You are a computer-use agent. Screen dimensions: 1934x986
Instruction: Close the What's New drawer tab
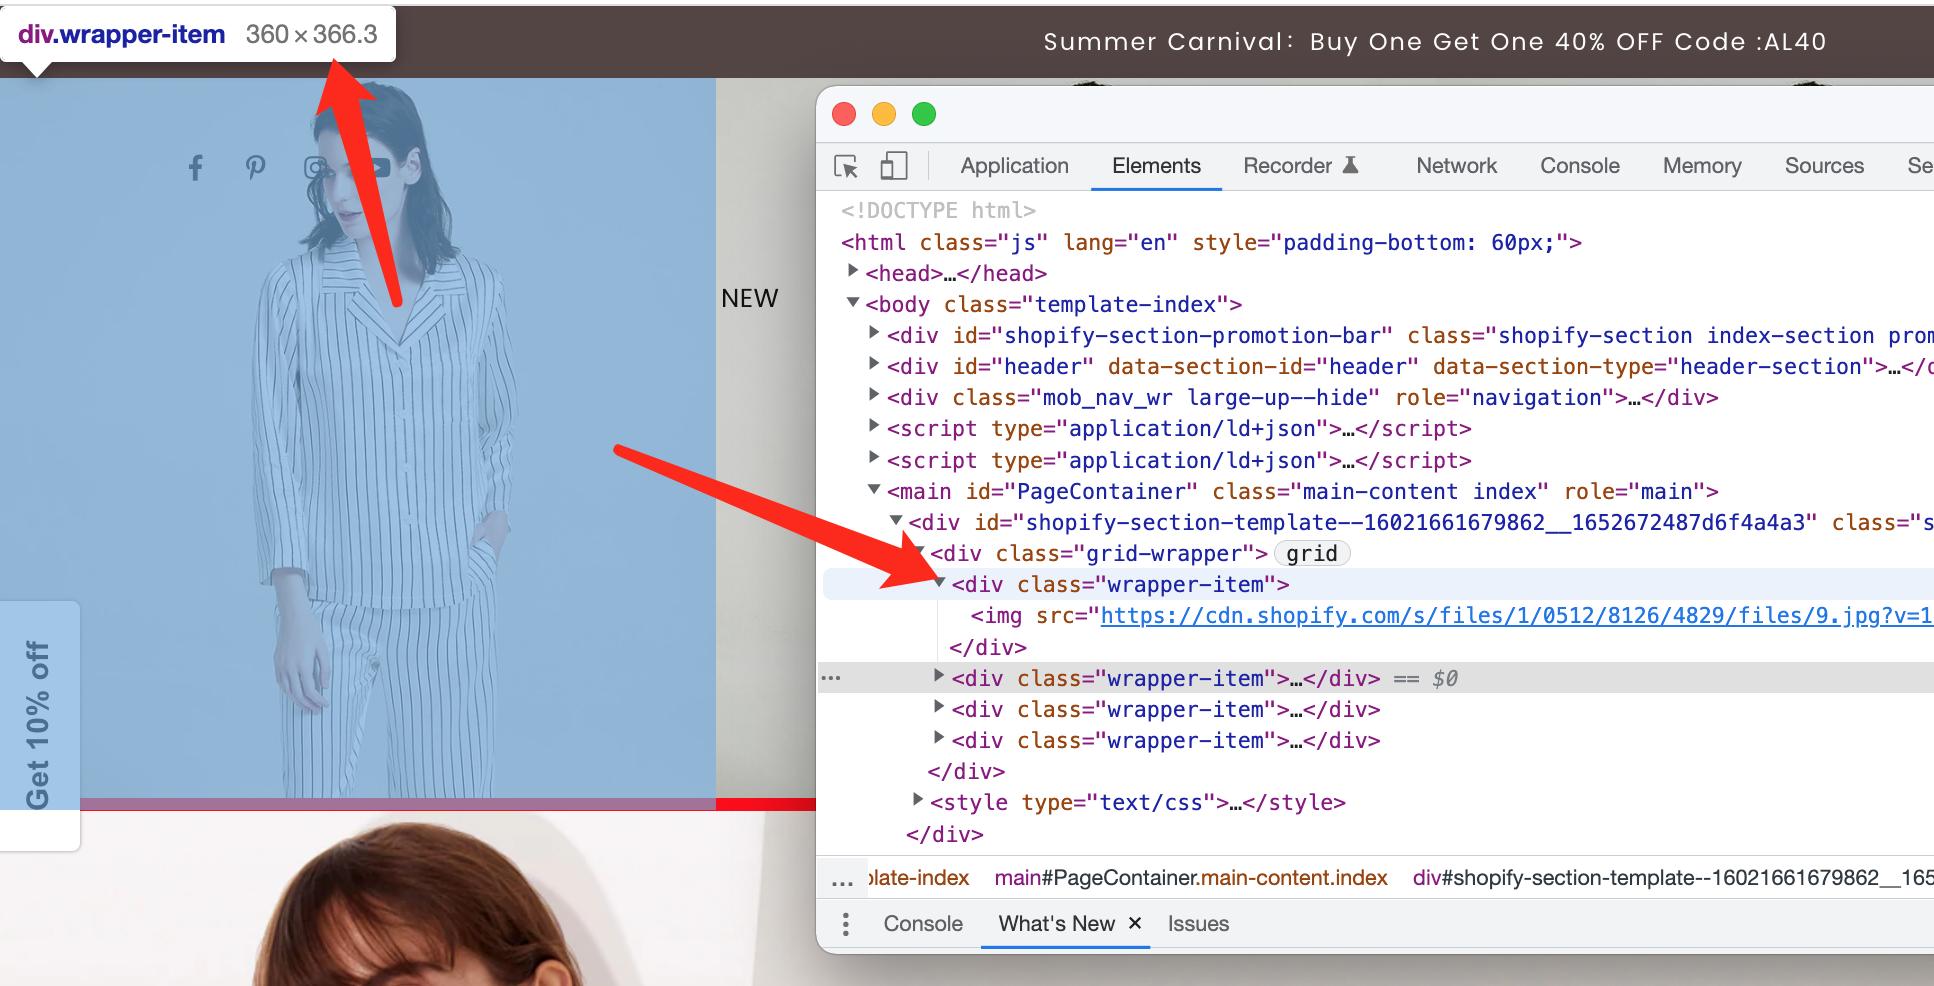tap(1135, 923)
